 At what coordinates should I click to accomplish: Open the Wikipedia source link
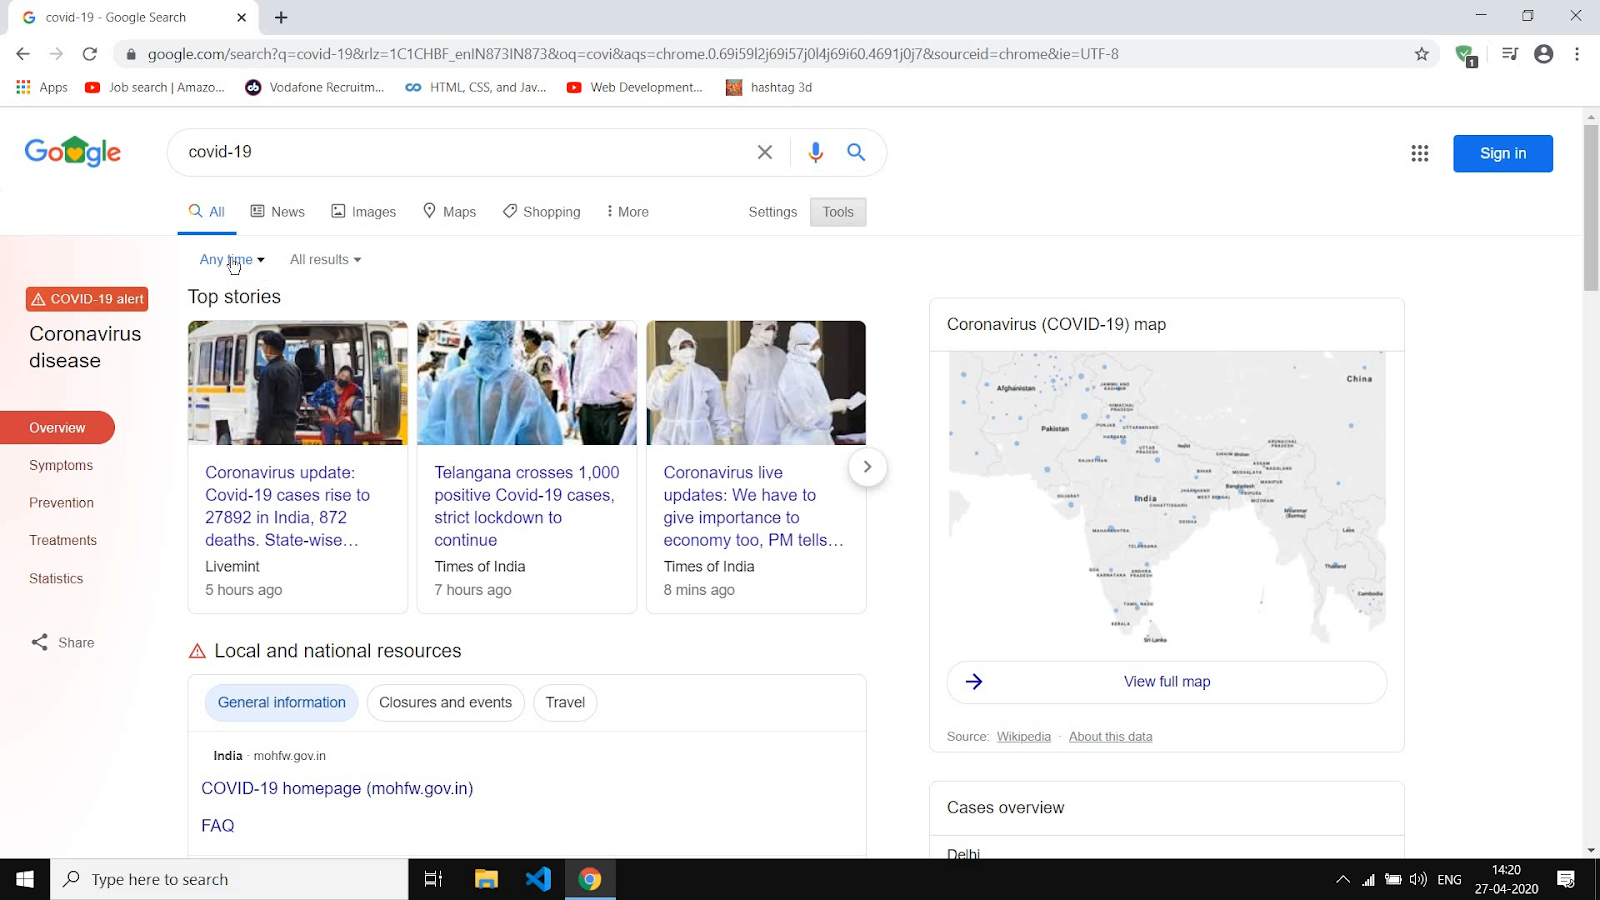1023,737
